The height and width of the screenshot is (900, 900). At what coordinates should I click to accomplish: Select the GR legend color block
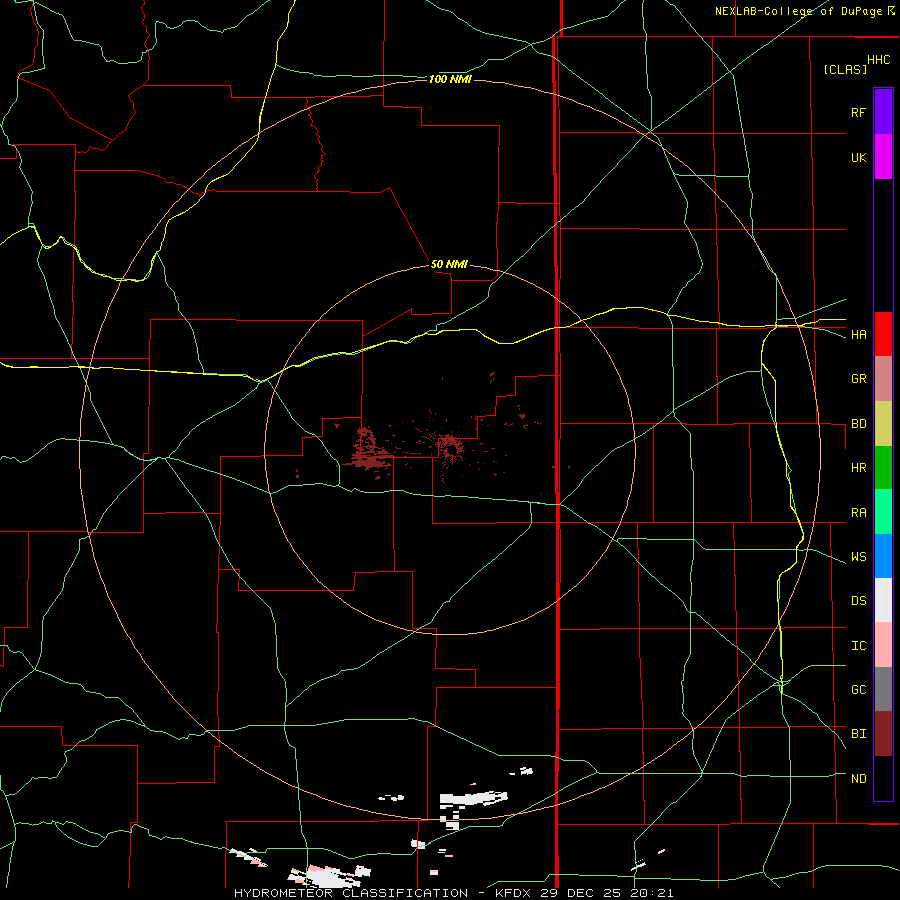[x=883, y=379]
